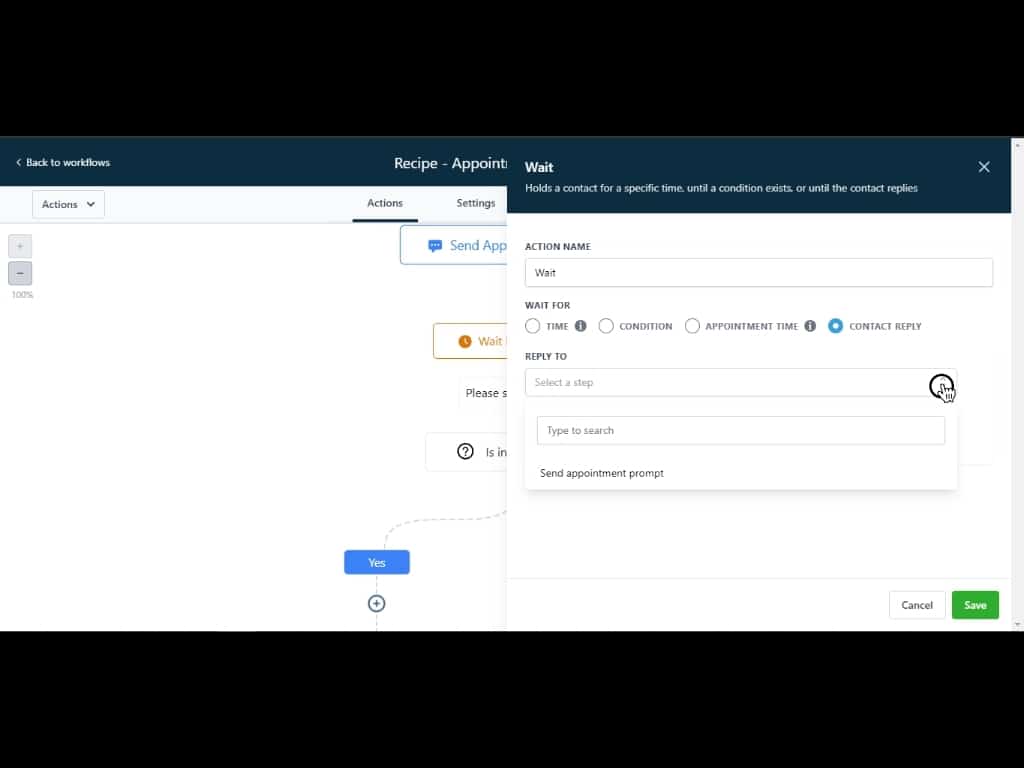The height and width of the screenshot is (768, 1024).
Task: Click the Appointment Time info icon
Action: click(x=810, y=326)
